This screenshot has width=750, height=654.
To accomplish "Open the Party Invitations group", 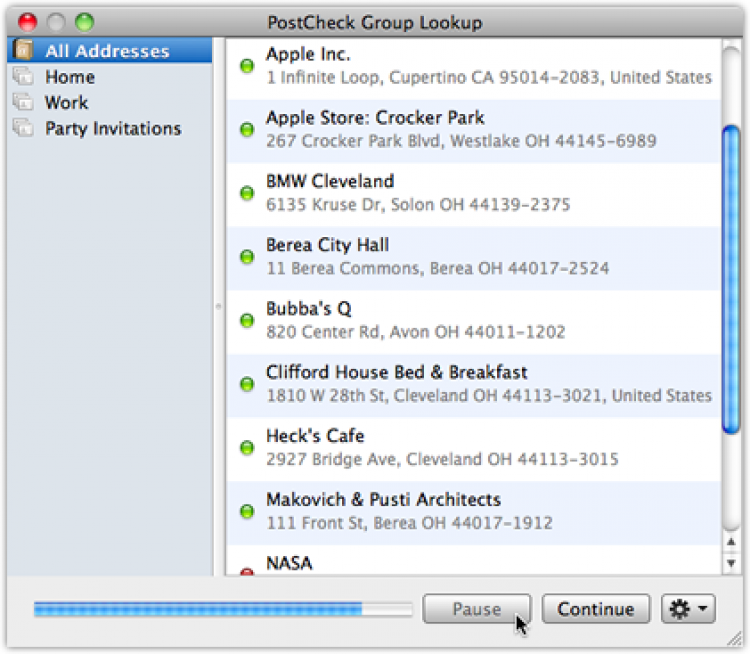I will pyautogui.click(x=113, y=129).
